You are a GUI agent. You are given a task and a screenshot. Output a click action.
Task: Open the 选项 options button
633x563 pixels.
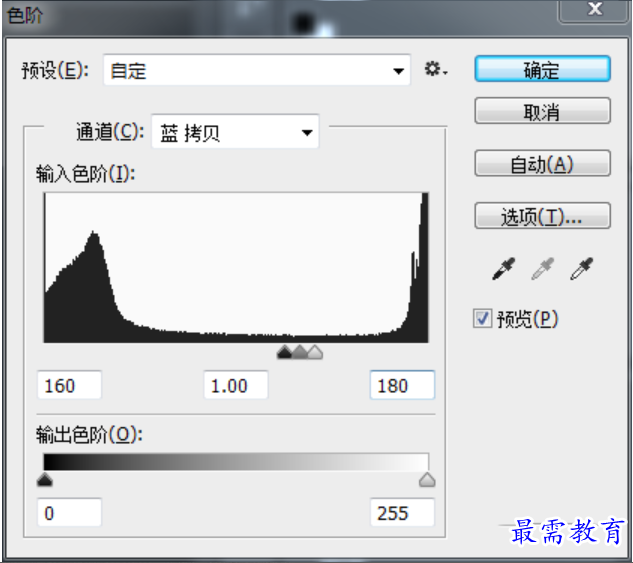[542, 216]
